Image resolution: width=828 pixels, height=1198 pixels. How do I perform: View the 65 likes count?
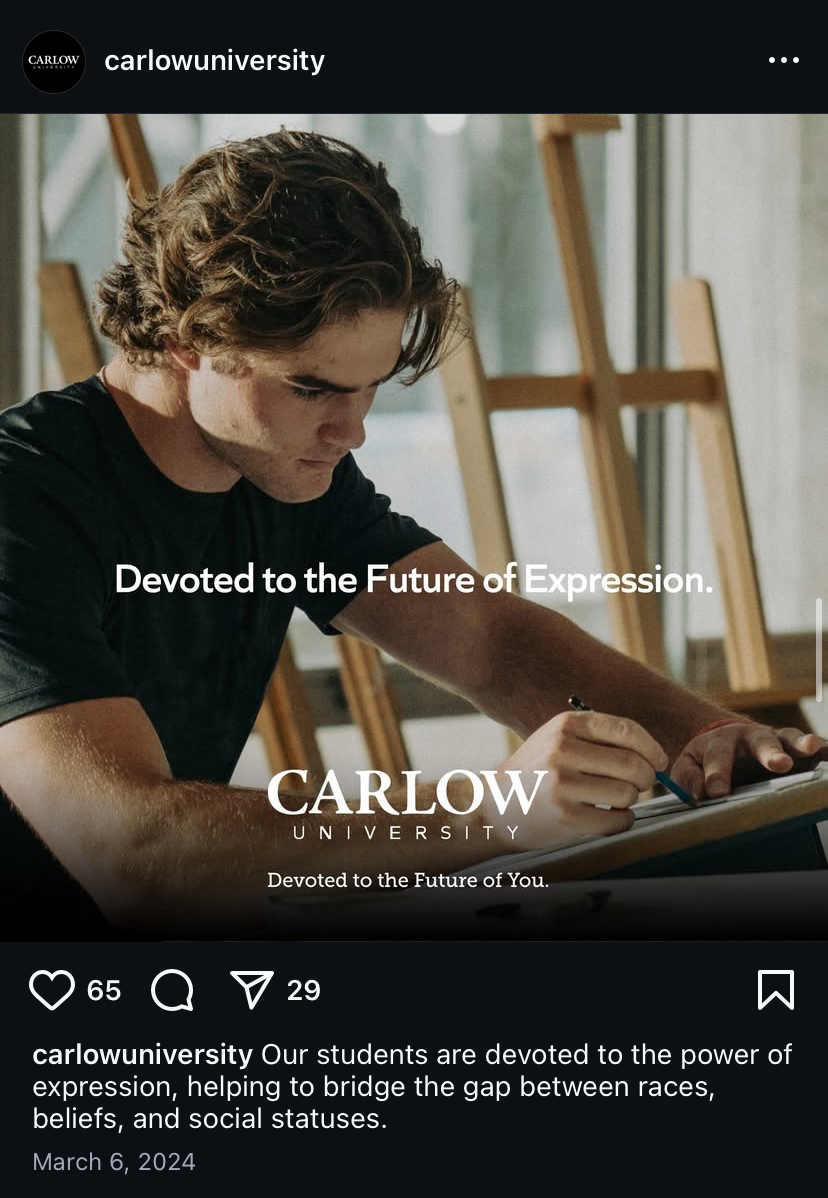(104, 991)
